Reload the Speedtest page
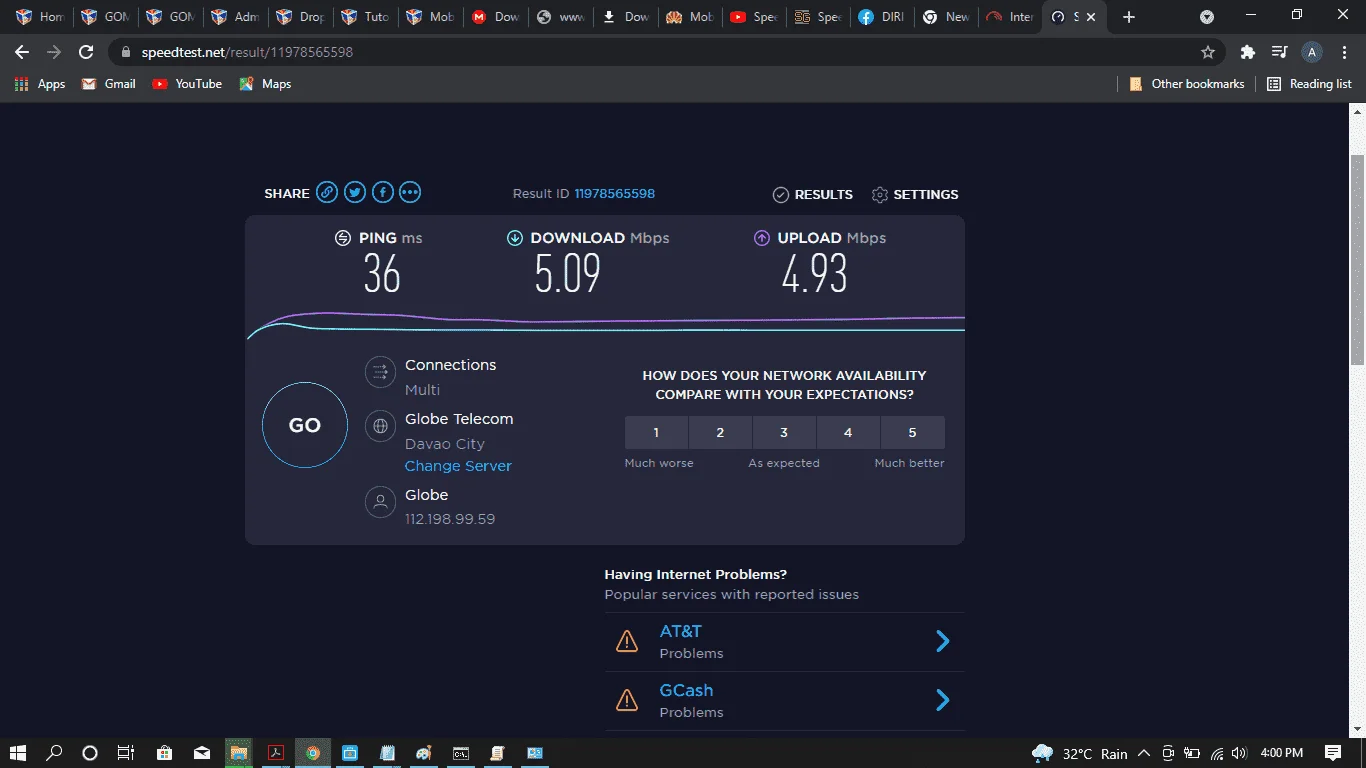 tap(86, 52)
